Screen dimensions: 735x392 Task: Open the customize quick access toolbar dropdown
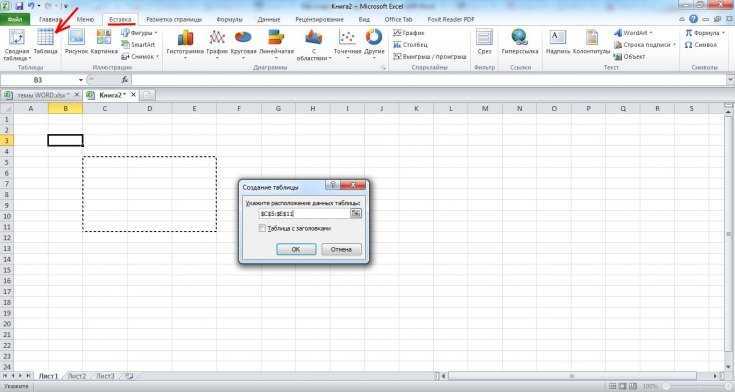point(65,7)
